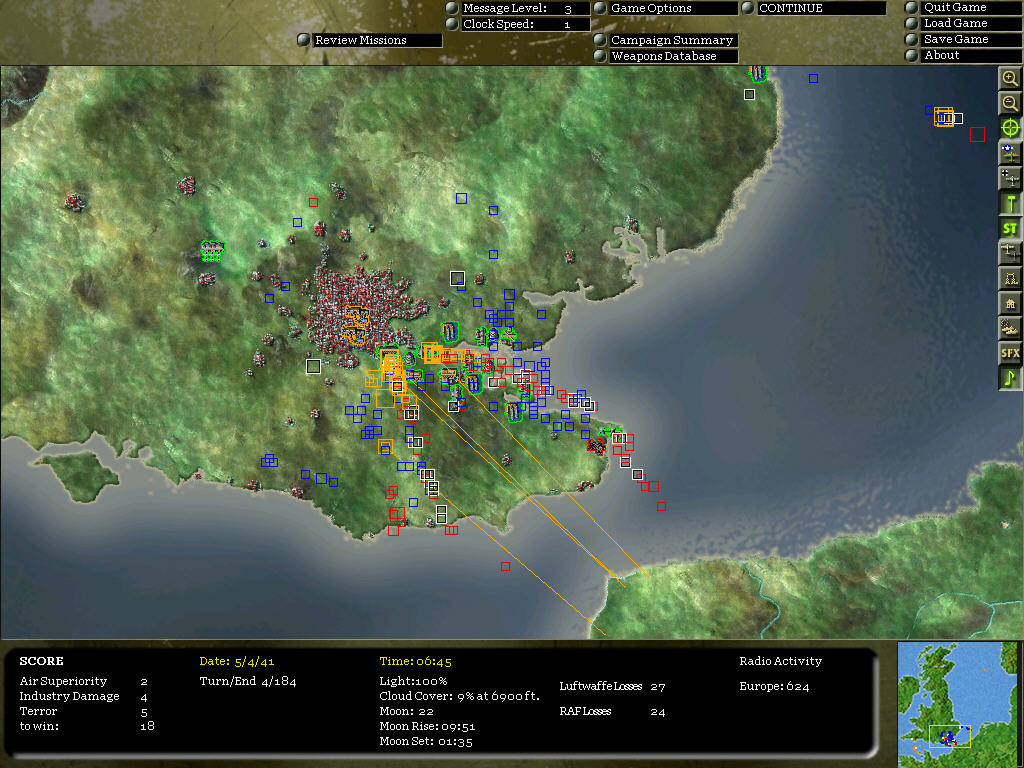Screen dimensions: 1024x768
Task: Click the round knob beside About
Action: [912, 56]
